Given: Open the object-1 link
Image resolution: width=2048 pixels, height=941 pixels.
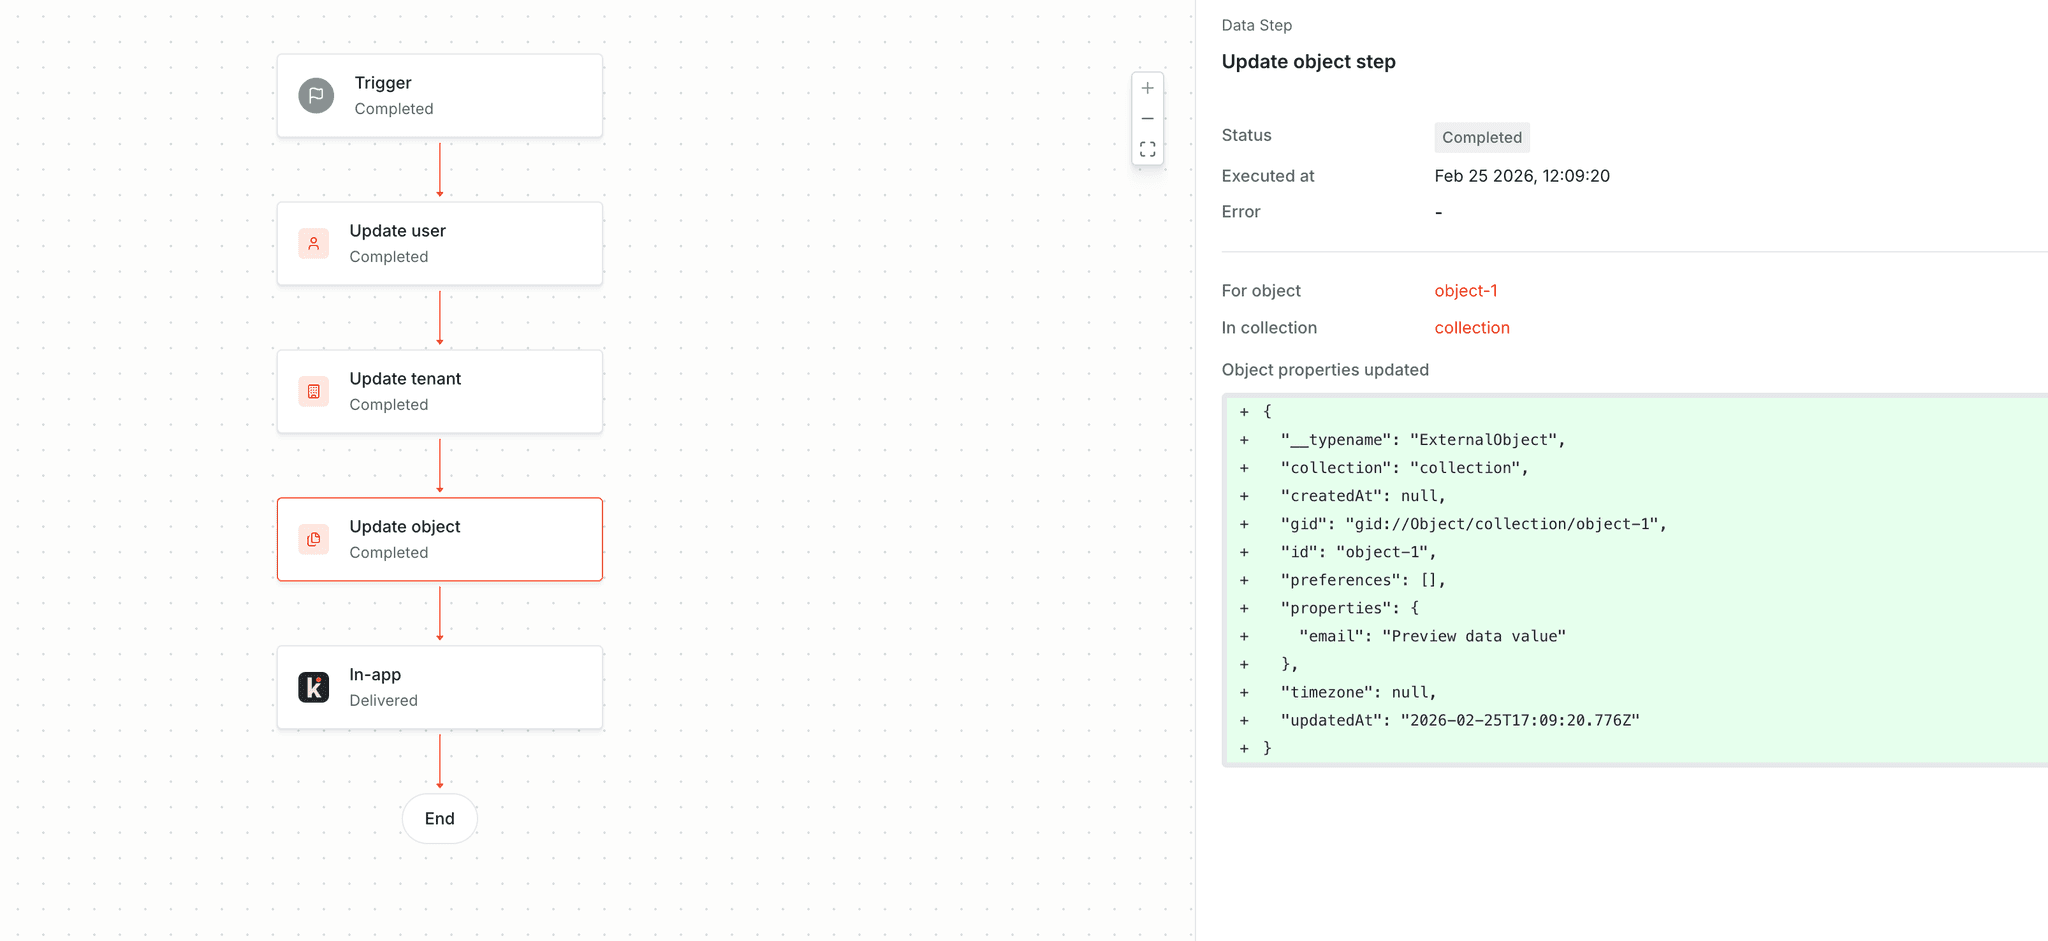Looking at the screenshot, I should [x=1466, y=290].
